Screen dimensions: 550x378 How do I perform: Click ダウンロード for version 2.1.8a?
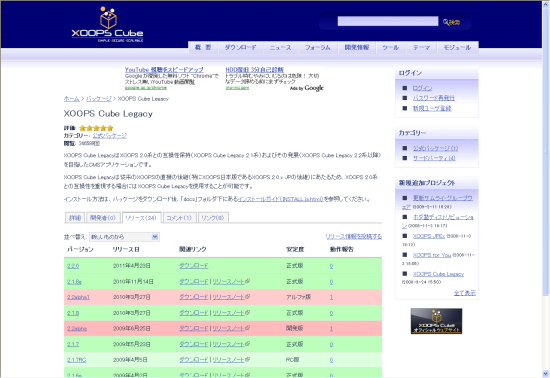(194, 282)
